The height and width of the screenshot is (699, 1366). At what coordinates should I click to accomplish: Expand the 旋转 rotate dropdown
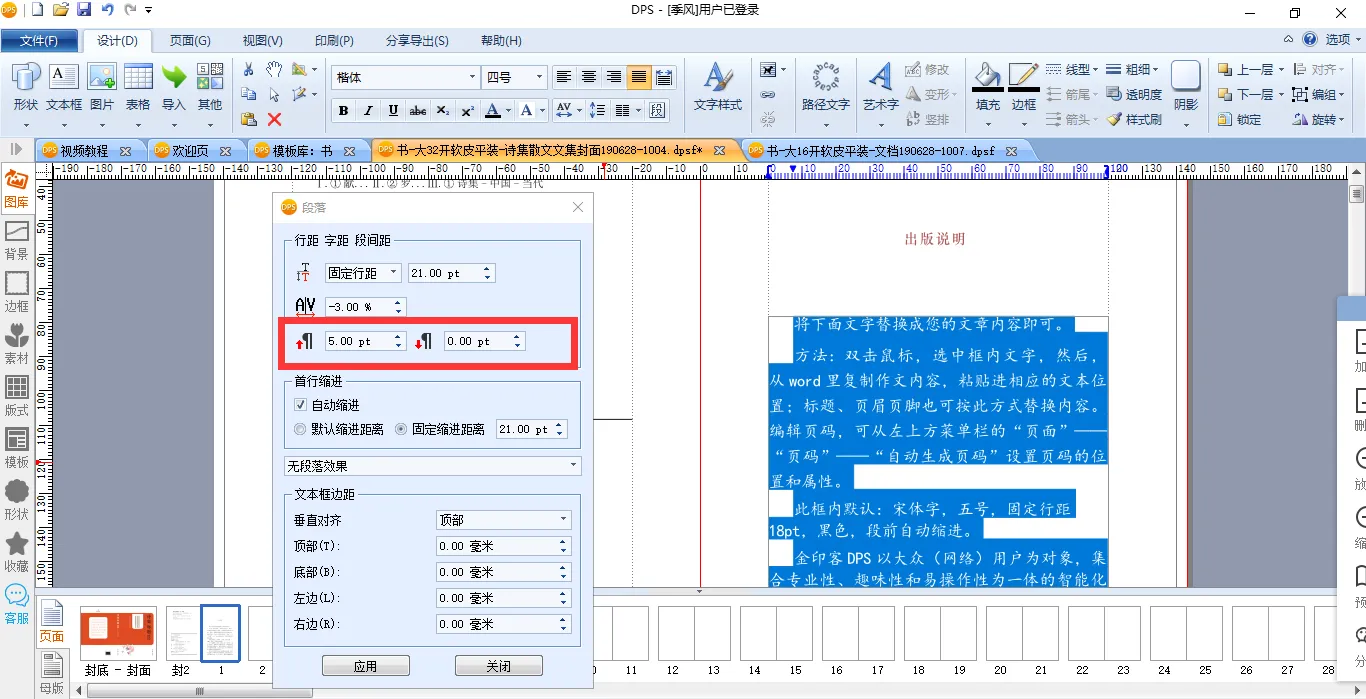(1342, 119)
